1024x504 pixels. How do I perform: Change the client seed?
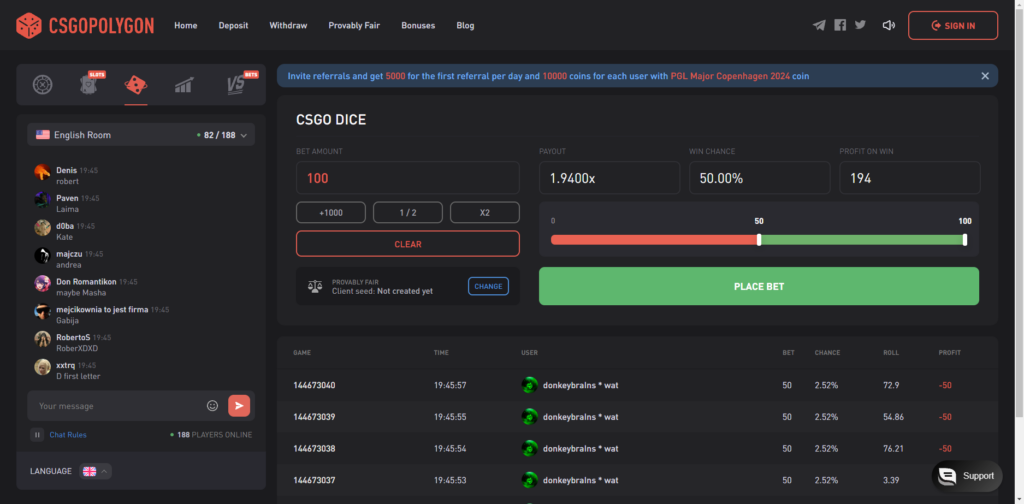488,286
